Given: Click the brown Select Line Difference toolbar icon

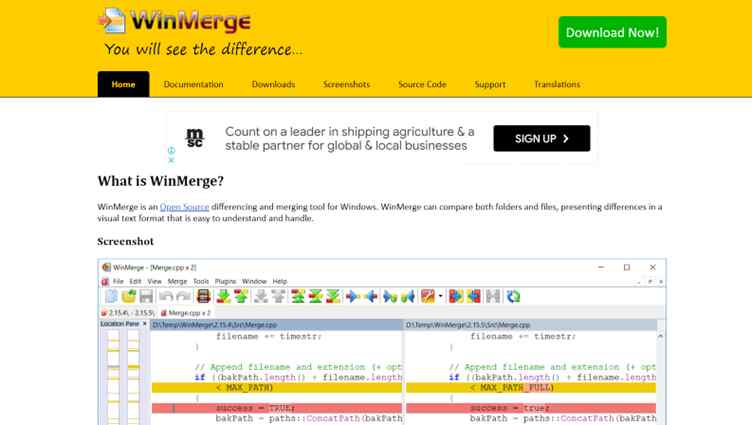Looking at the screenshot, I should tap(204, 296).
